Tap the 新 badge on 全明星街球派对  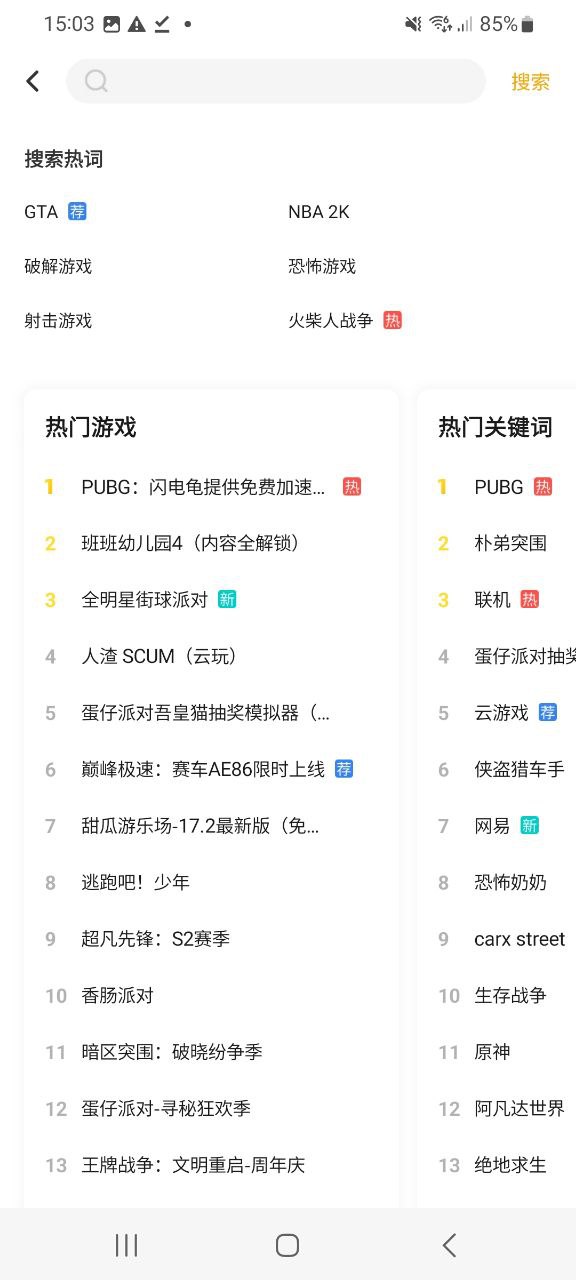click(227, 599)
